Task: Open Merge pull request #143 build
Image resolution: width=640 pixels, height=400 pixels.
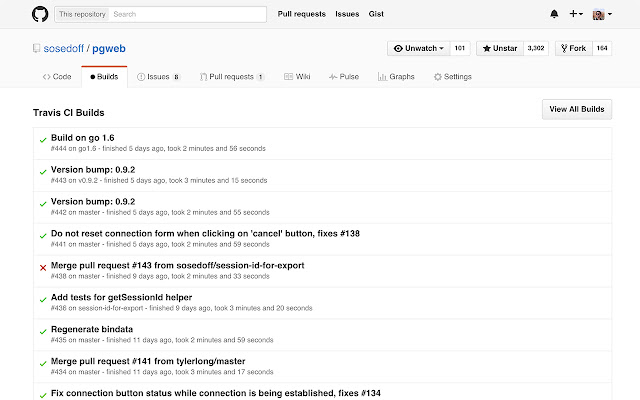Action: (x=178, y=265)
